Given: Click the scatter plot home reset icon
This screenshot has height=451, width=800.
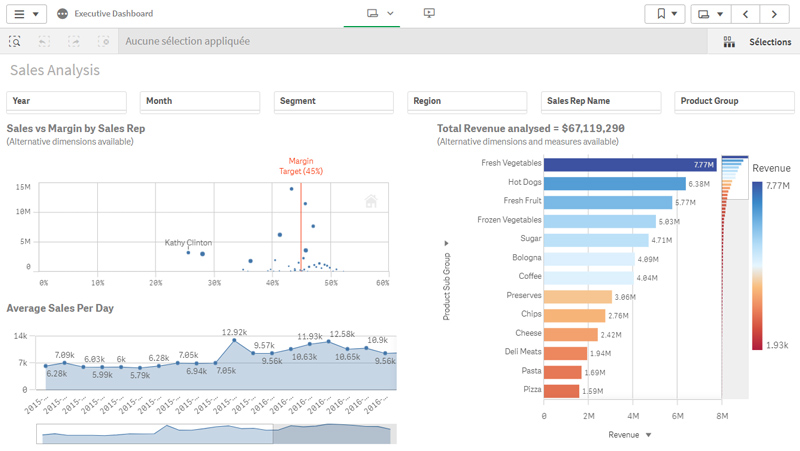Looking at the screenshot, I should pos(371,202).
